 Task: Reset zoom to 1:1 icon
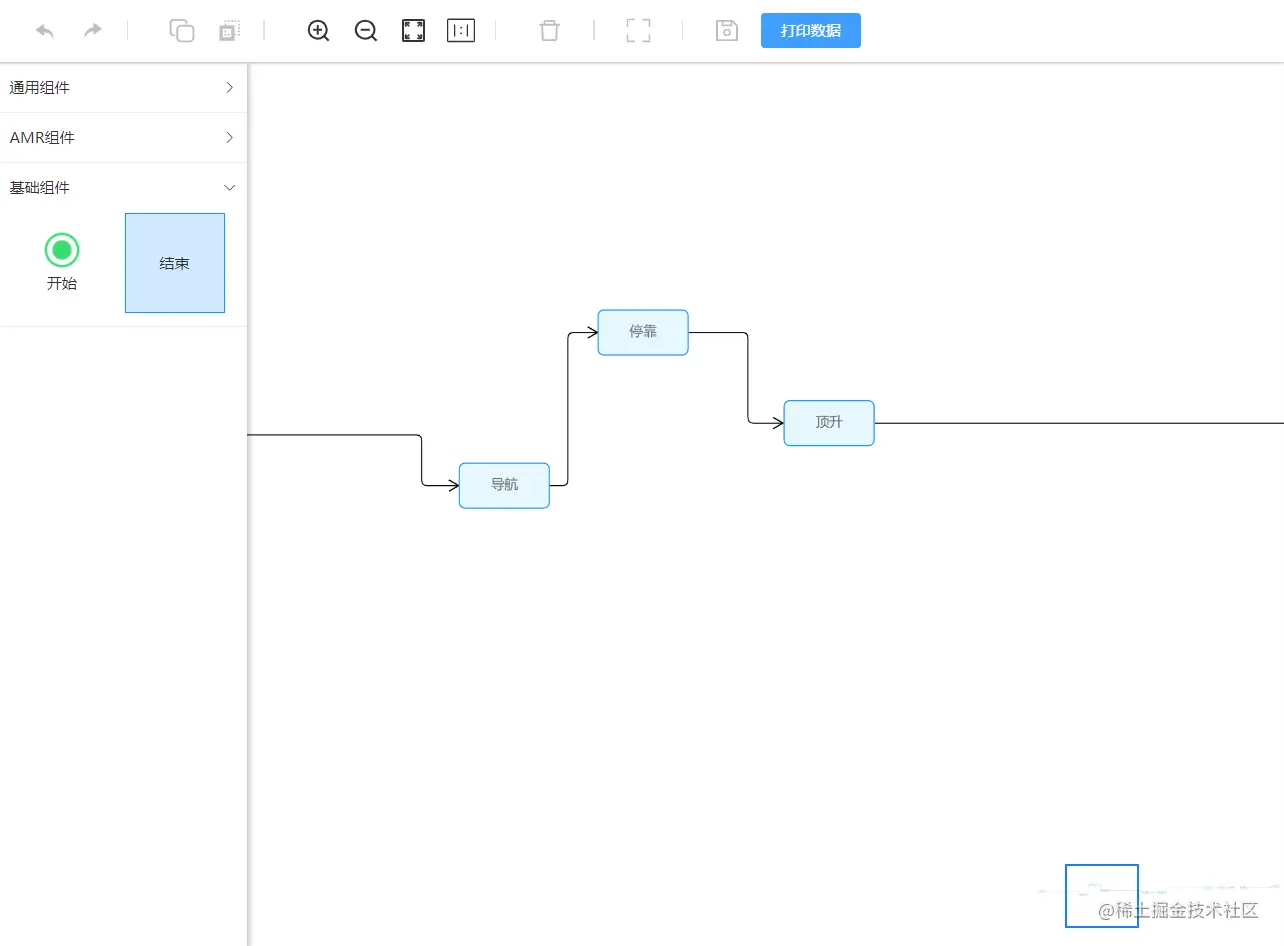461,31
